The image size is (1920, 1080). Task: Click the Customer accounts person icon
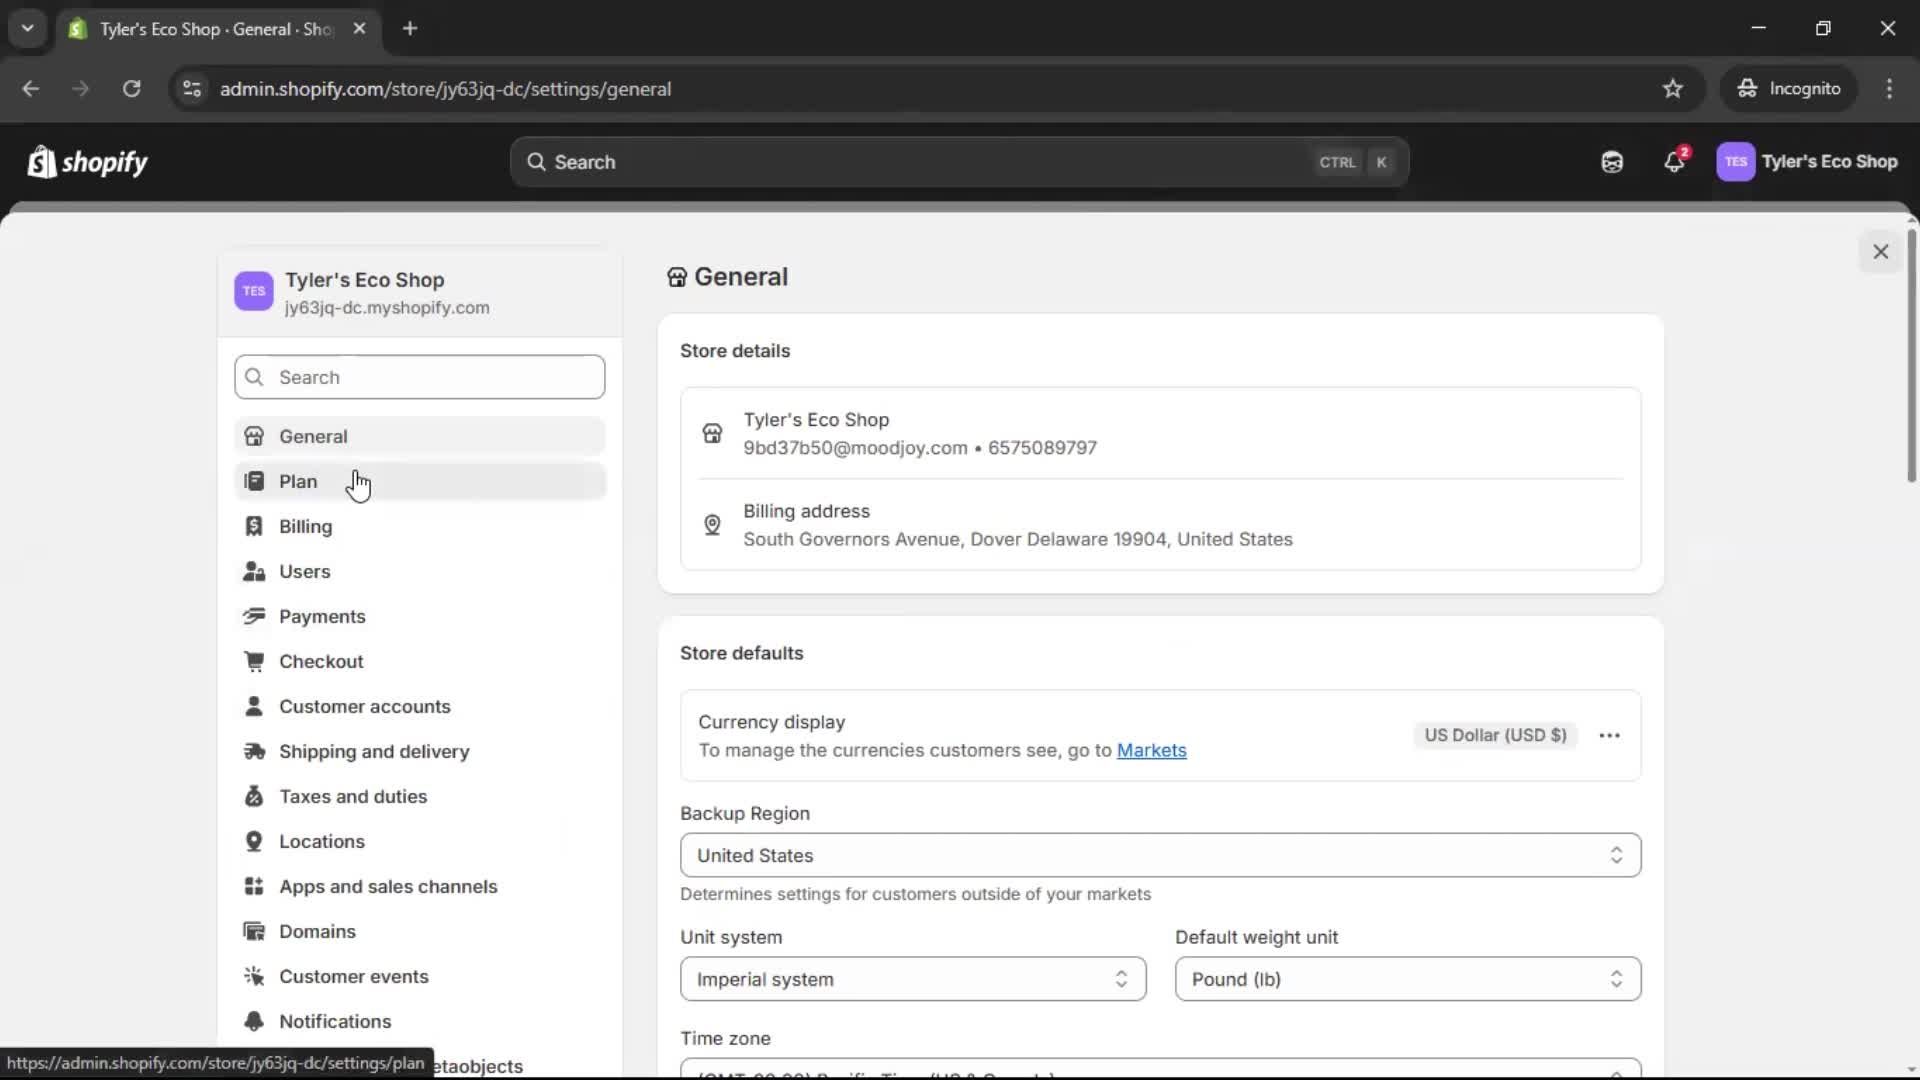click(x=254, y=706)
